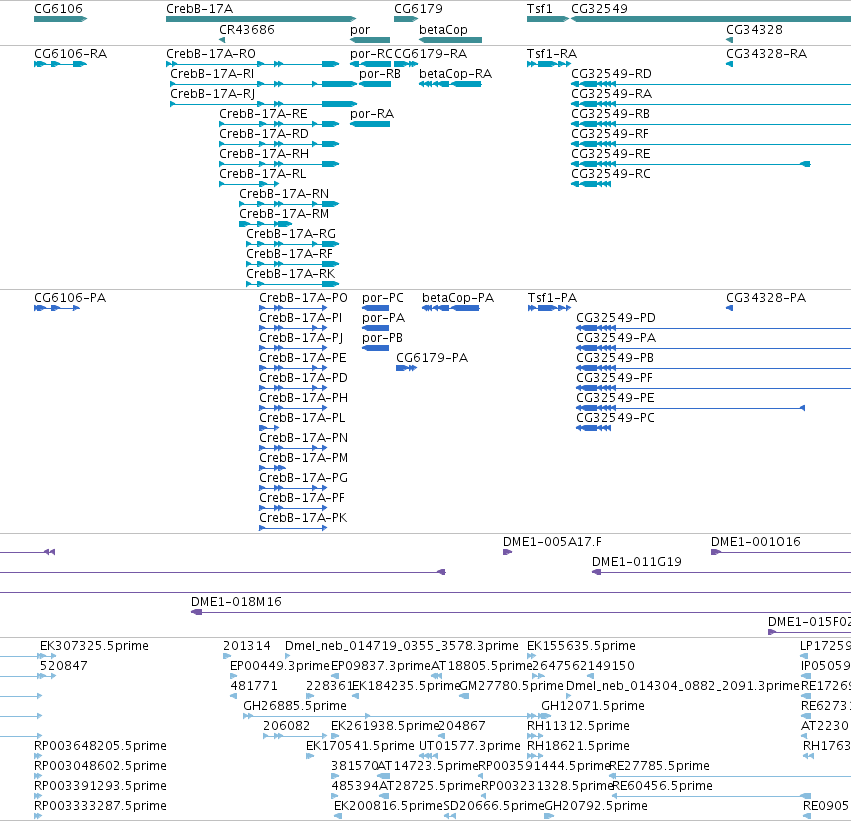851x821 pixels.
Task: Select EST EK155635.5prime
Action: 531,656
